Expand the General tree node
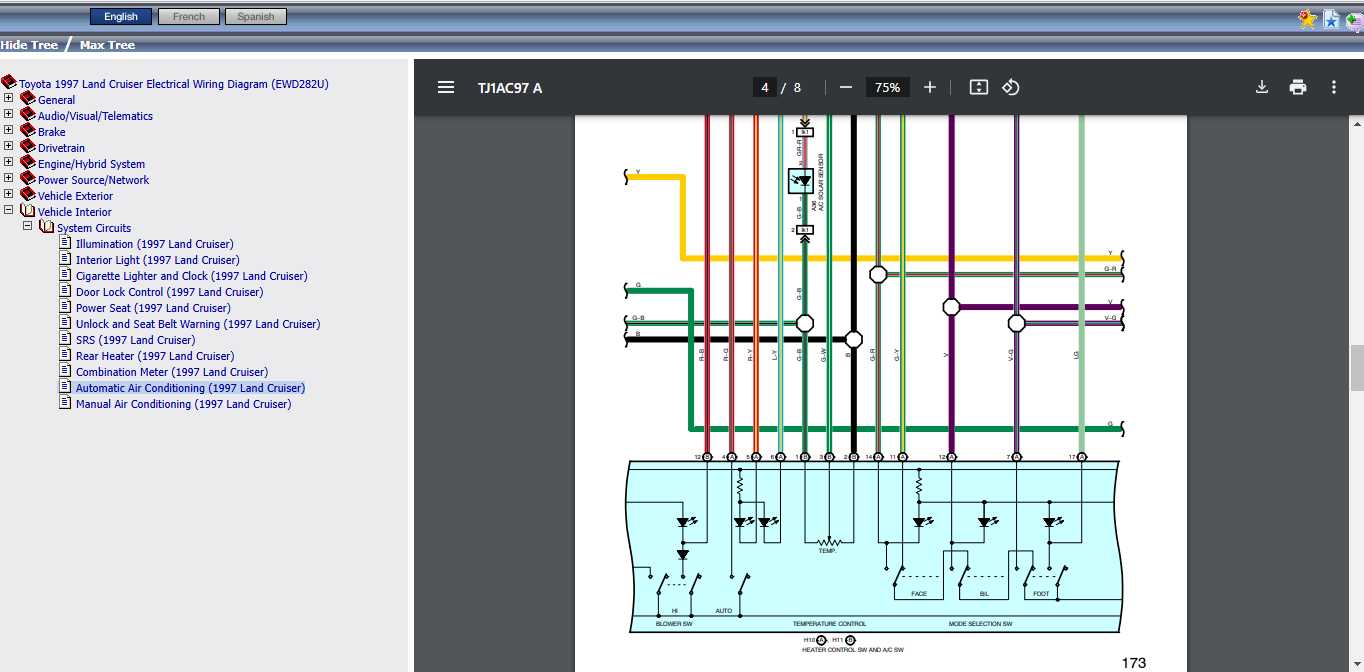This screenshot has height=672, width=1364. (x=8, y=98)
